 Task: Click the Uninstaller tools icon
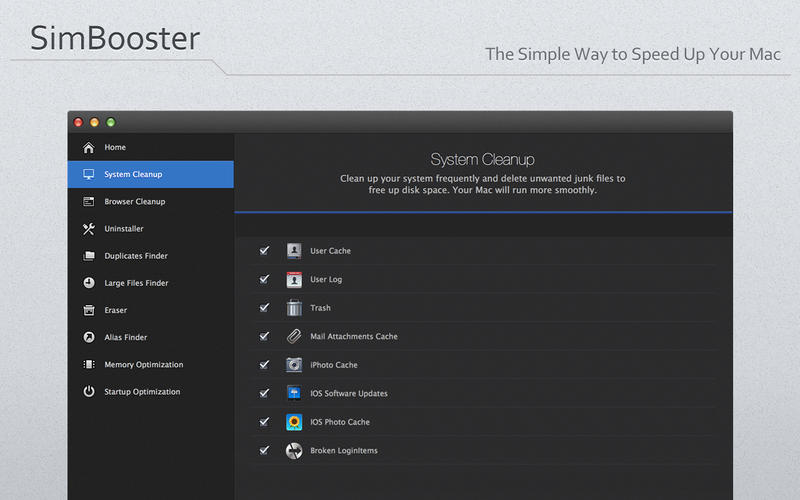tap(89, 229)
